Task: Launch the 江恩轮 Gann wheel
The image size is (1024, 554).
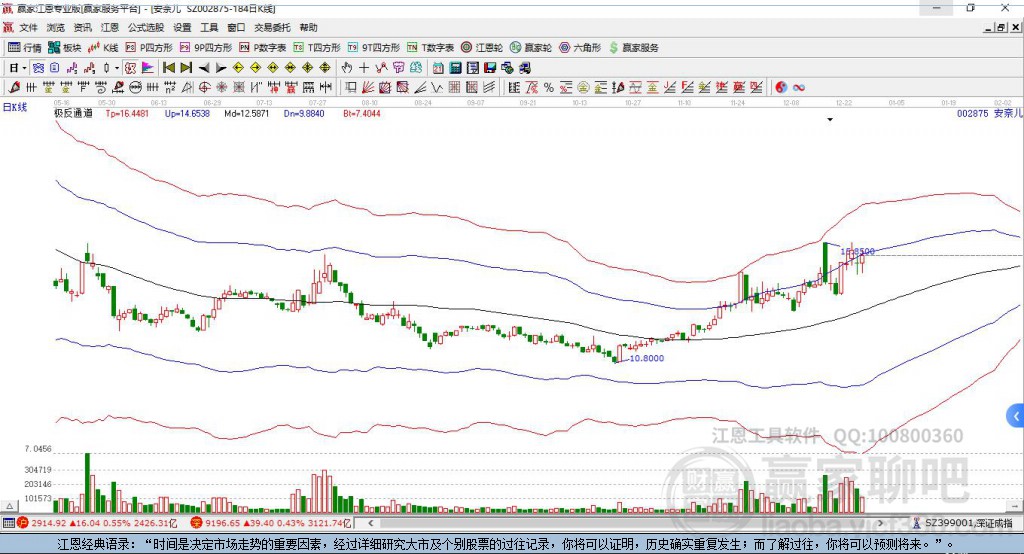Action: (482, 48)
